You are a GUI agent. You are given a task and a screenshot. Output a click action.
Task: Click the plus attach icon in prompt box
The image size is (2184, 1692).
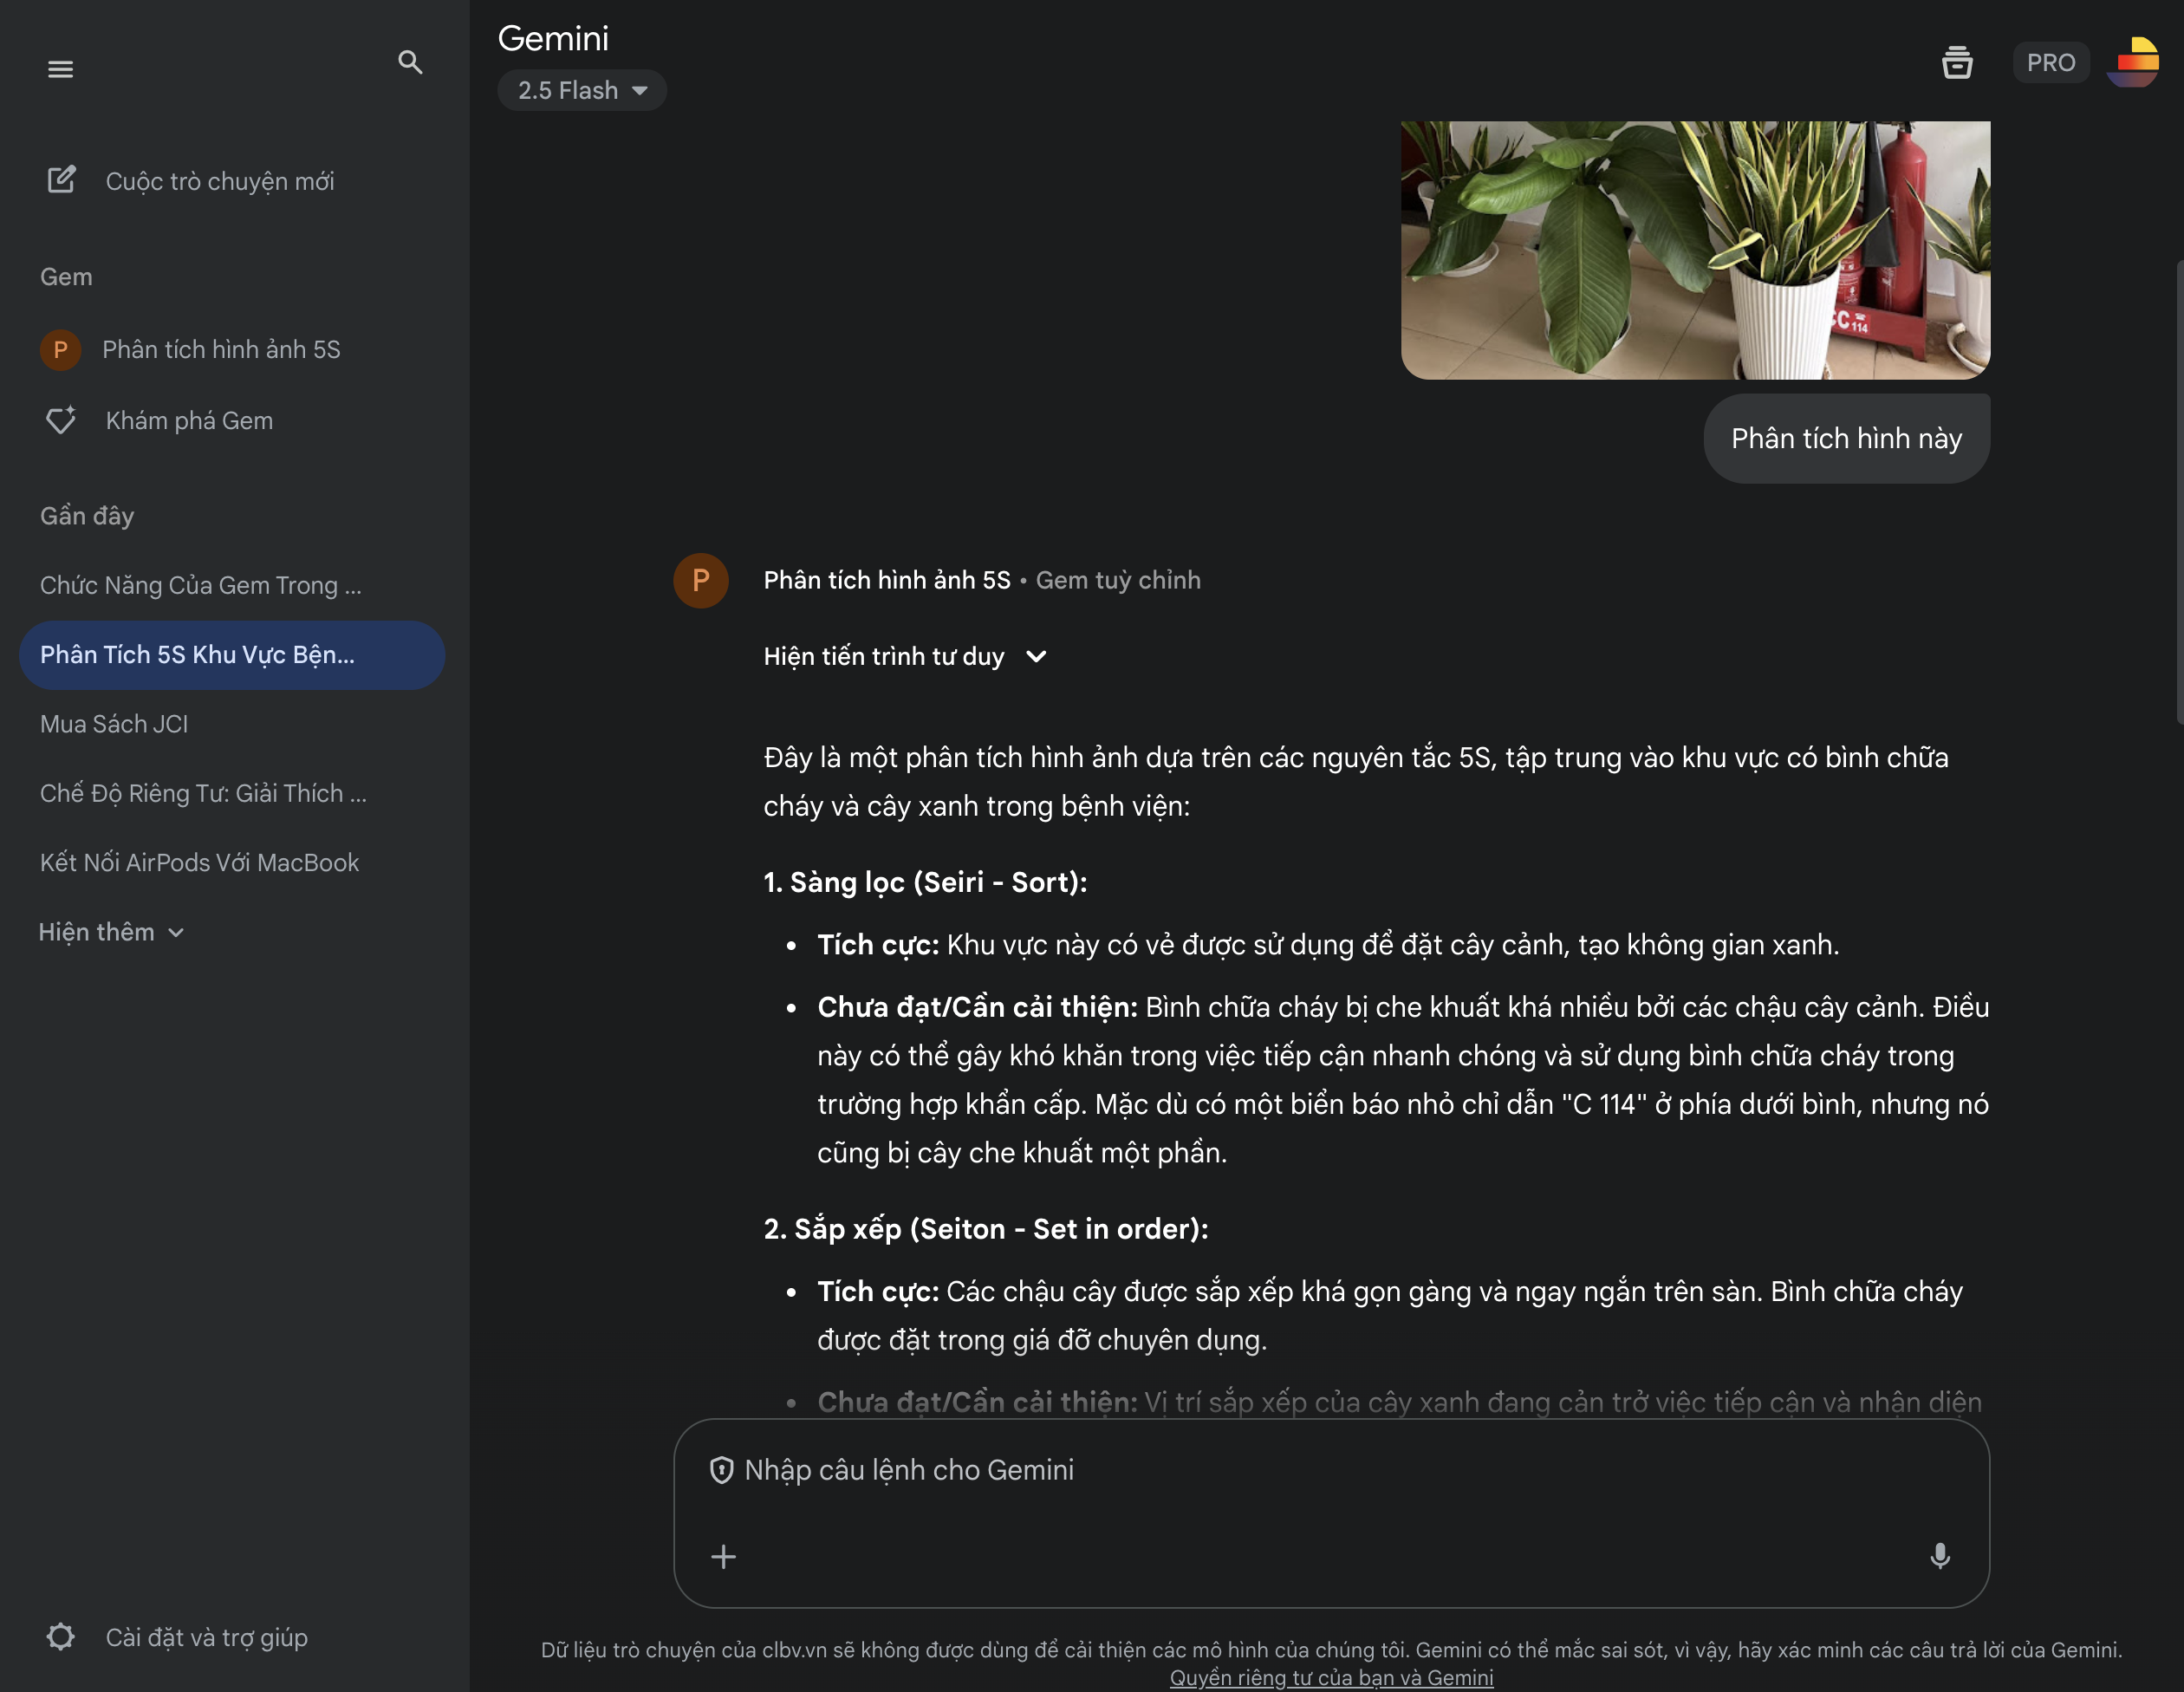pos(723,1556)
